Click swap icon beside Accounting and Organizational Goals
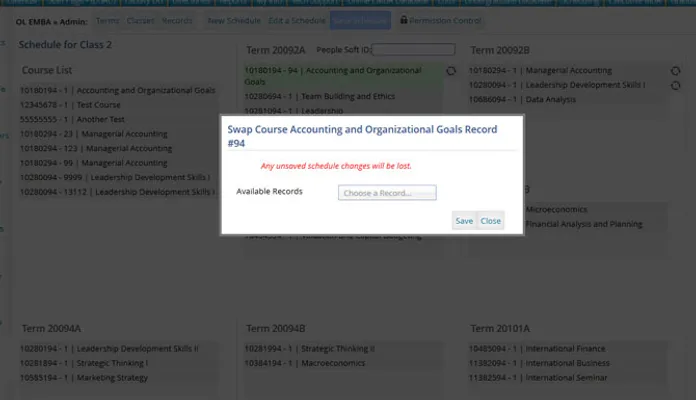 [451, 71]
